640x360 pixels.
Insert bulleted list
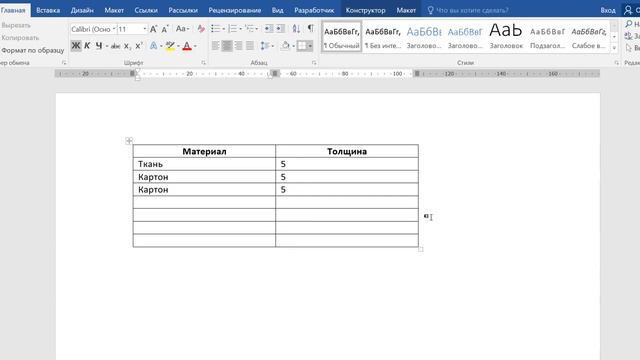(x=216, y=29)
